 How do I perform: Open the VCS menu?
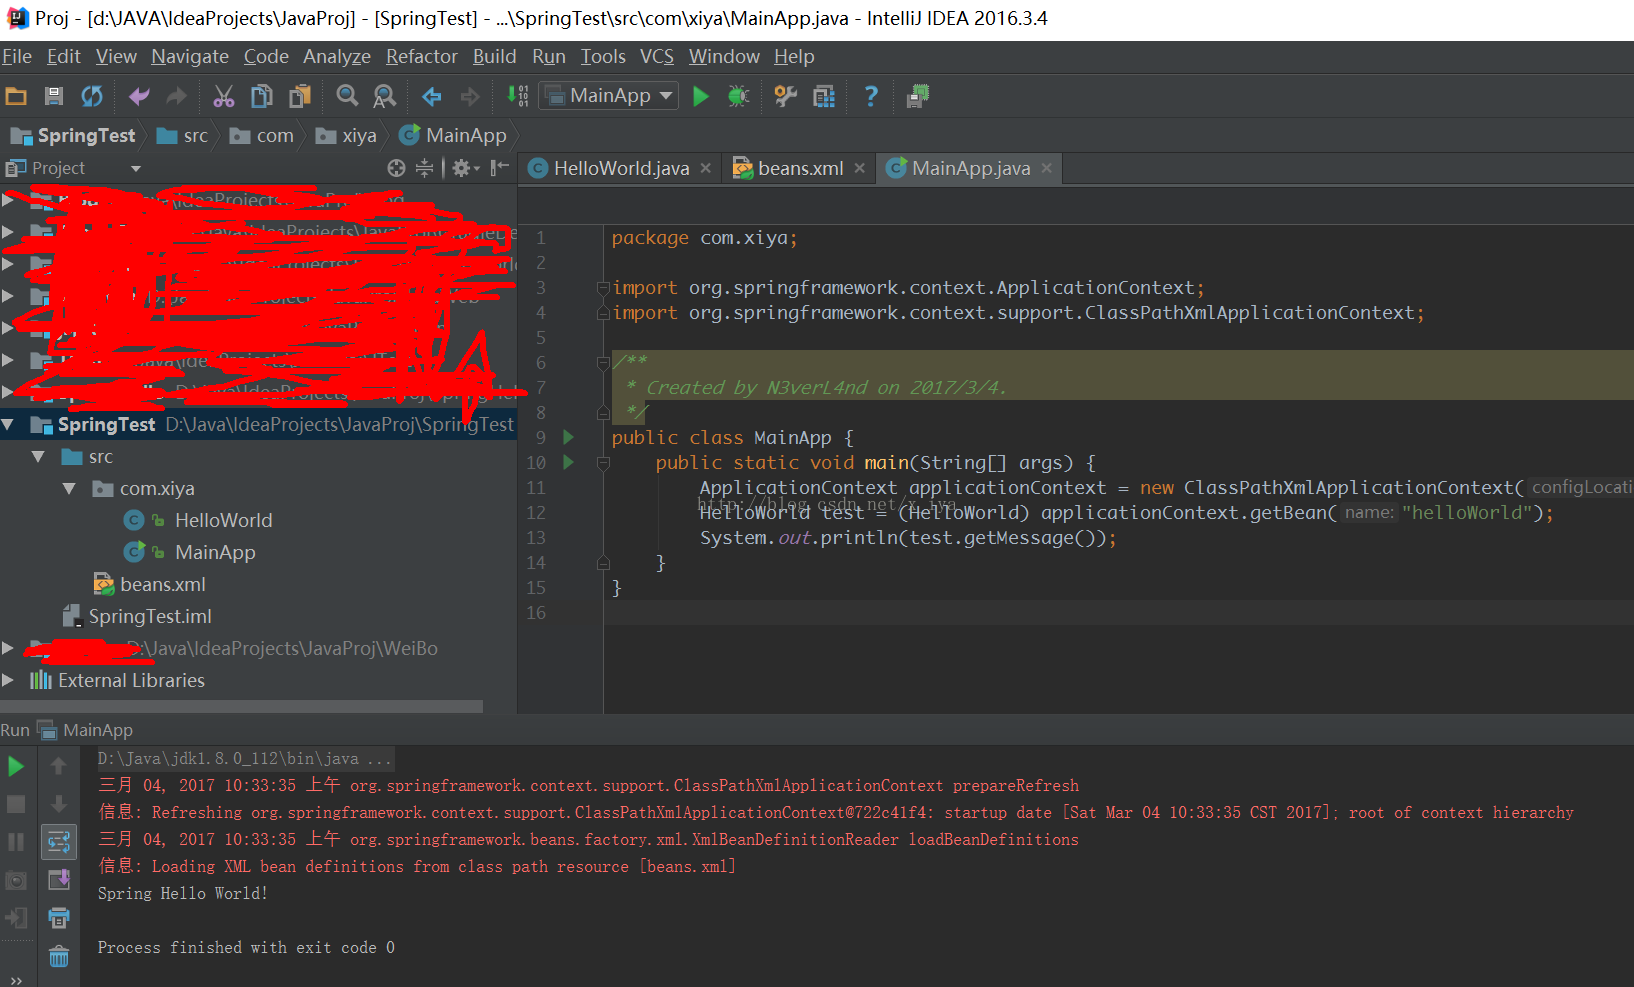657,57
